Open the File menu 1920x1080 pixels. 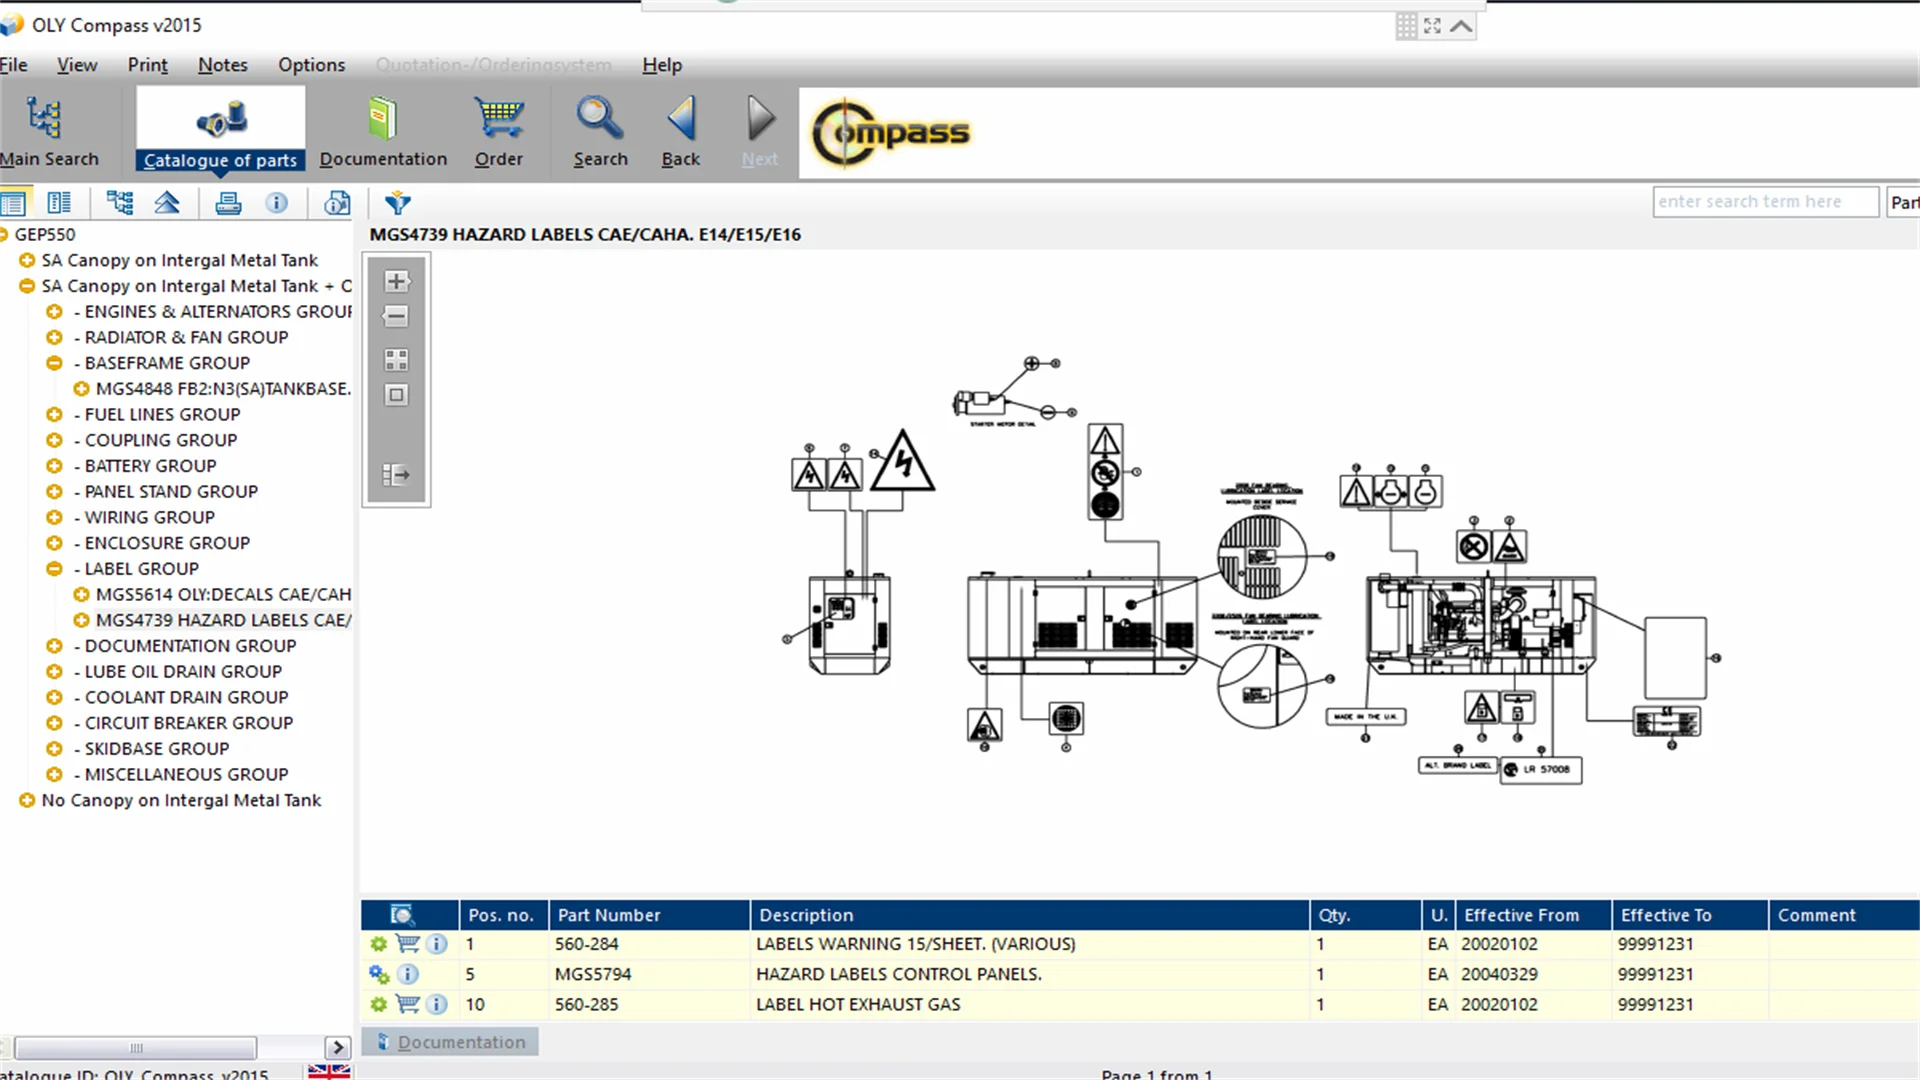coord(14,65)
